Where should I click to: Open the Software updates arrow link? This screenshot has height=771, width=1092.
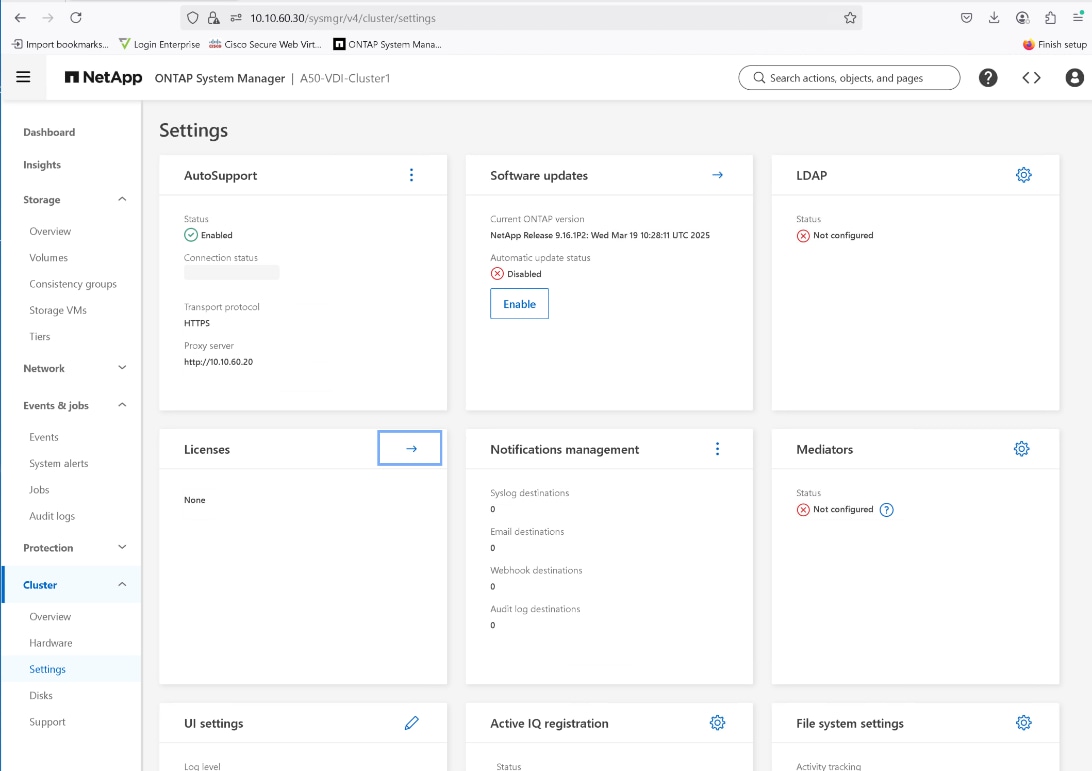[717, 175]
